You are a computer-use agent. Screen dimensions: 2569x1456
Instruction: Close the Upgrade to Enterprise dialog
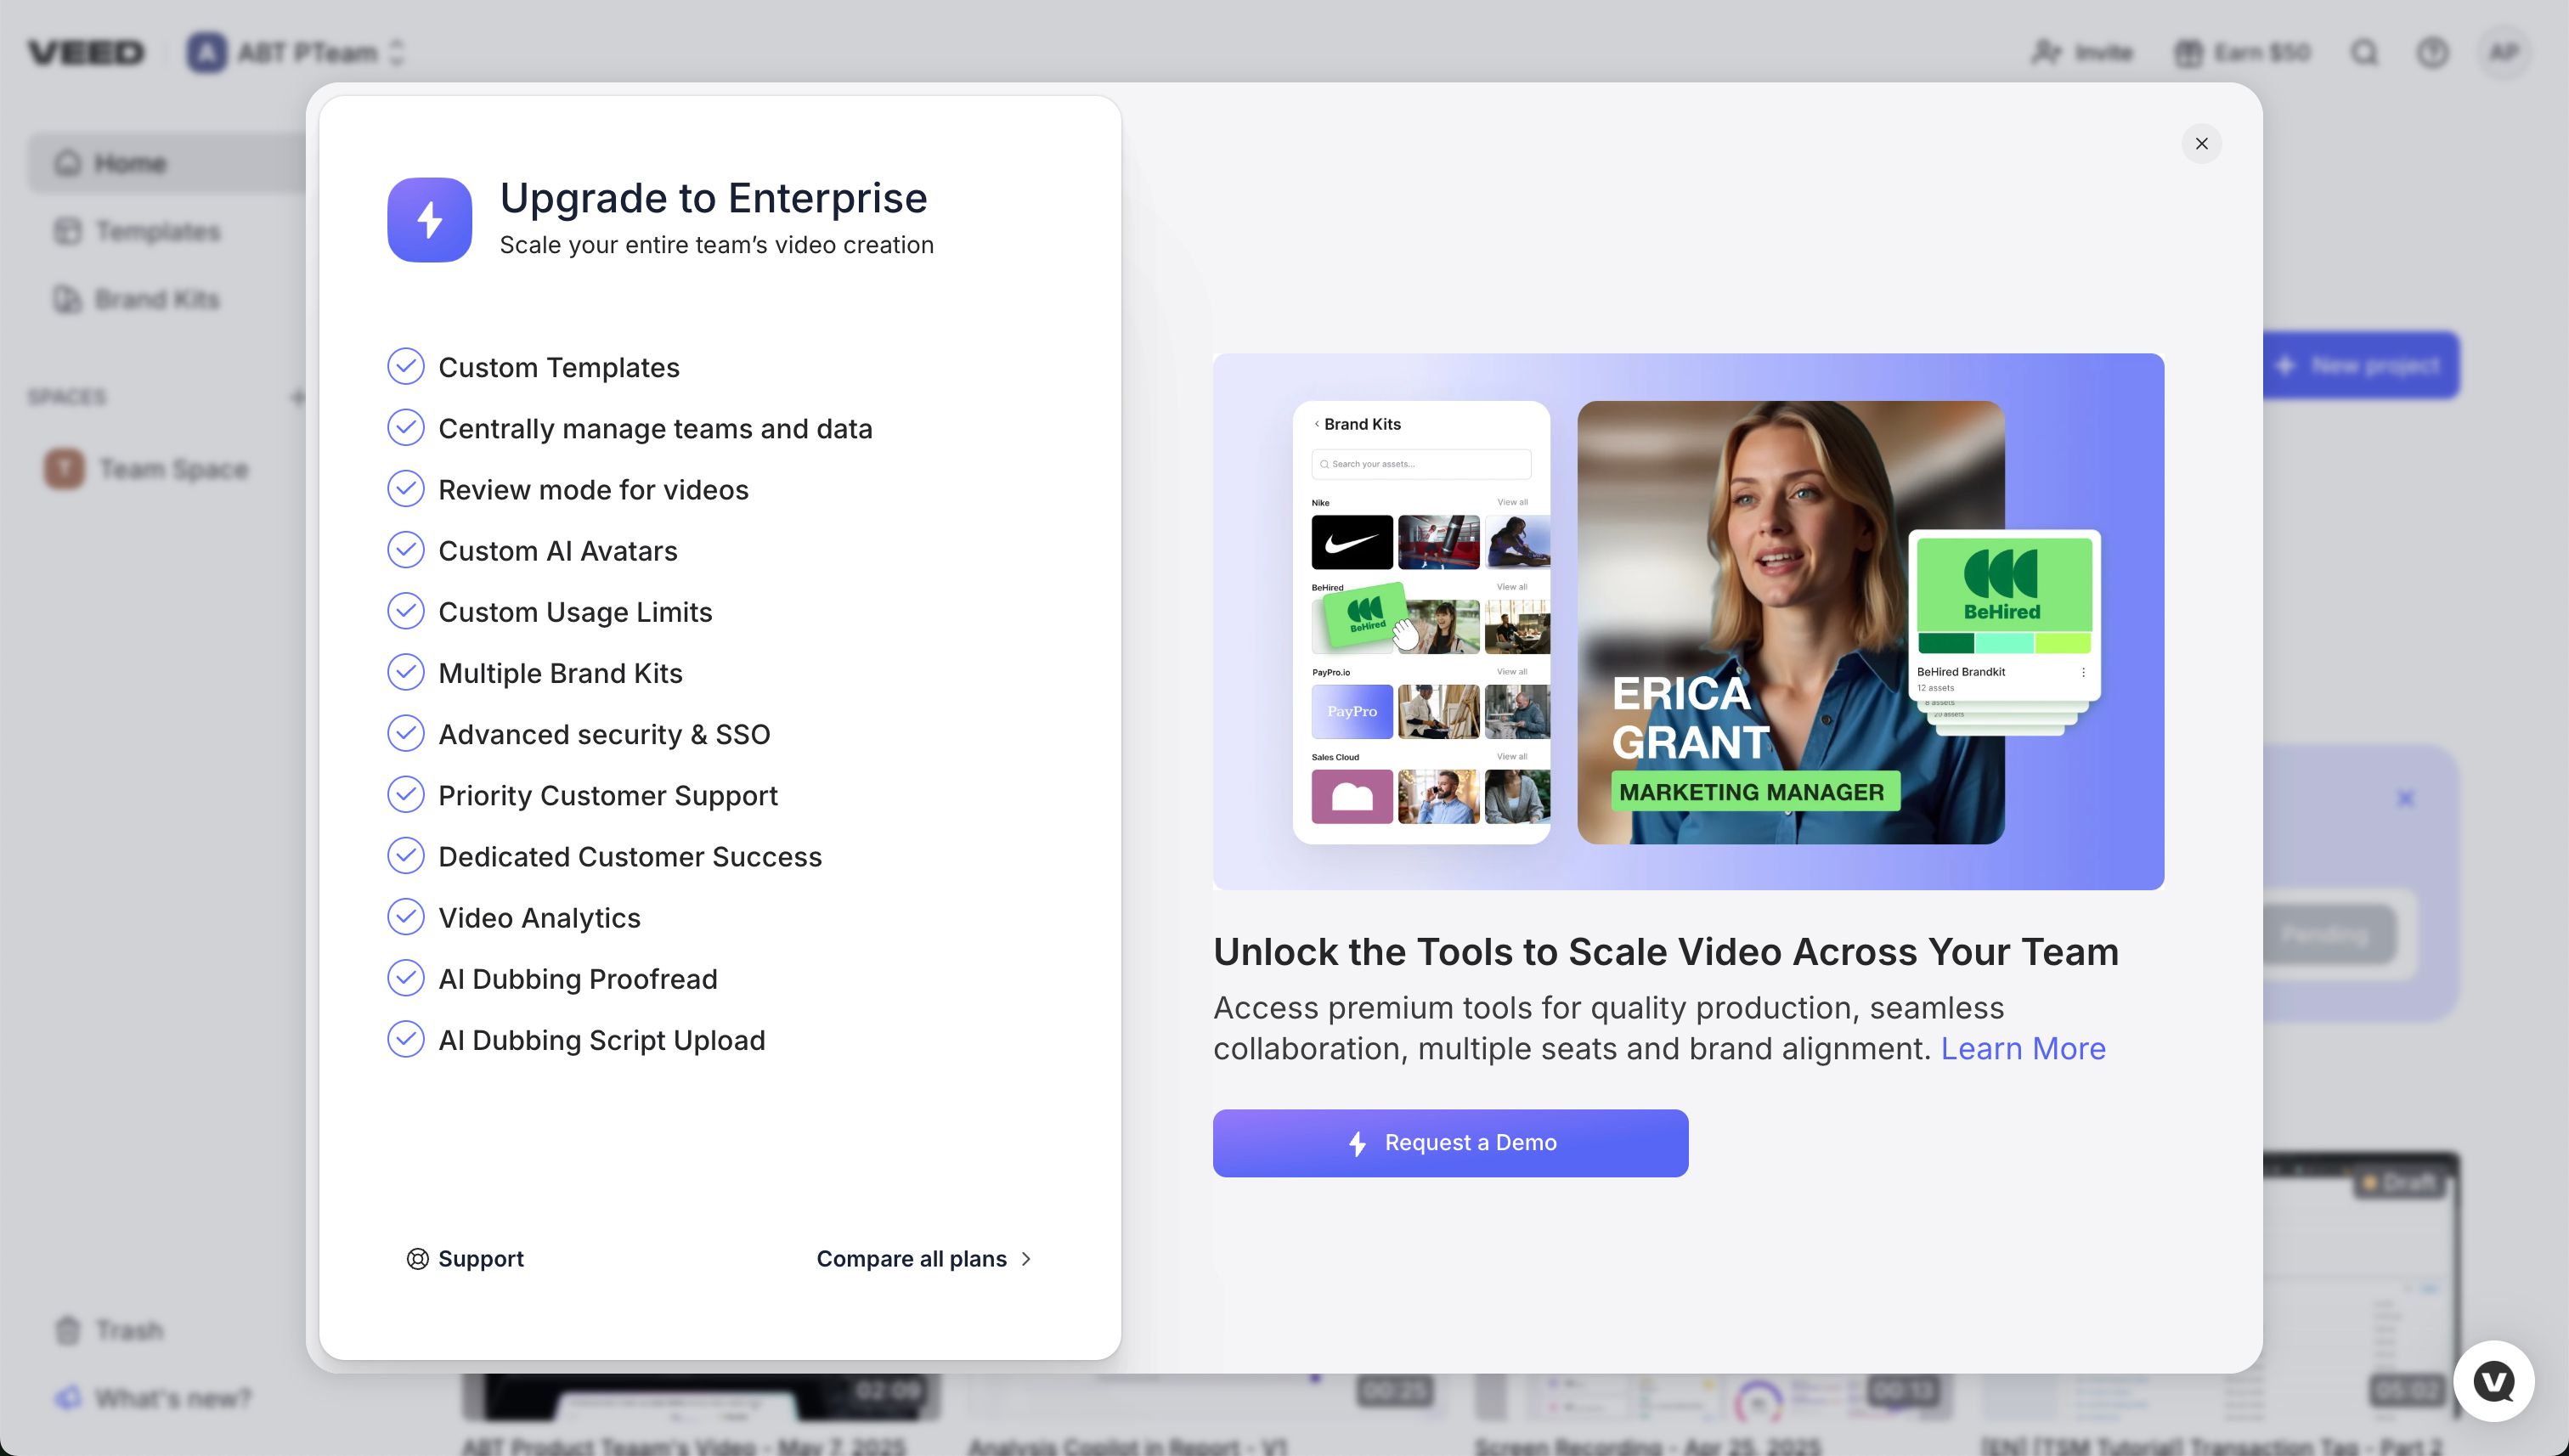(x=2201, y=144)
